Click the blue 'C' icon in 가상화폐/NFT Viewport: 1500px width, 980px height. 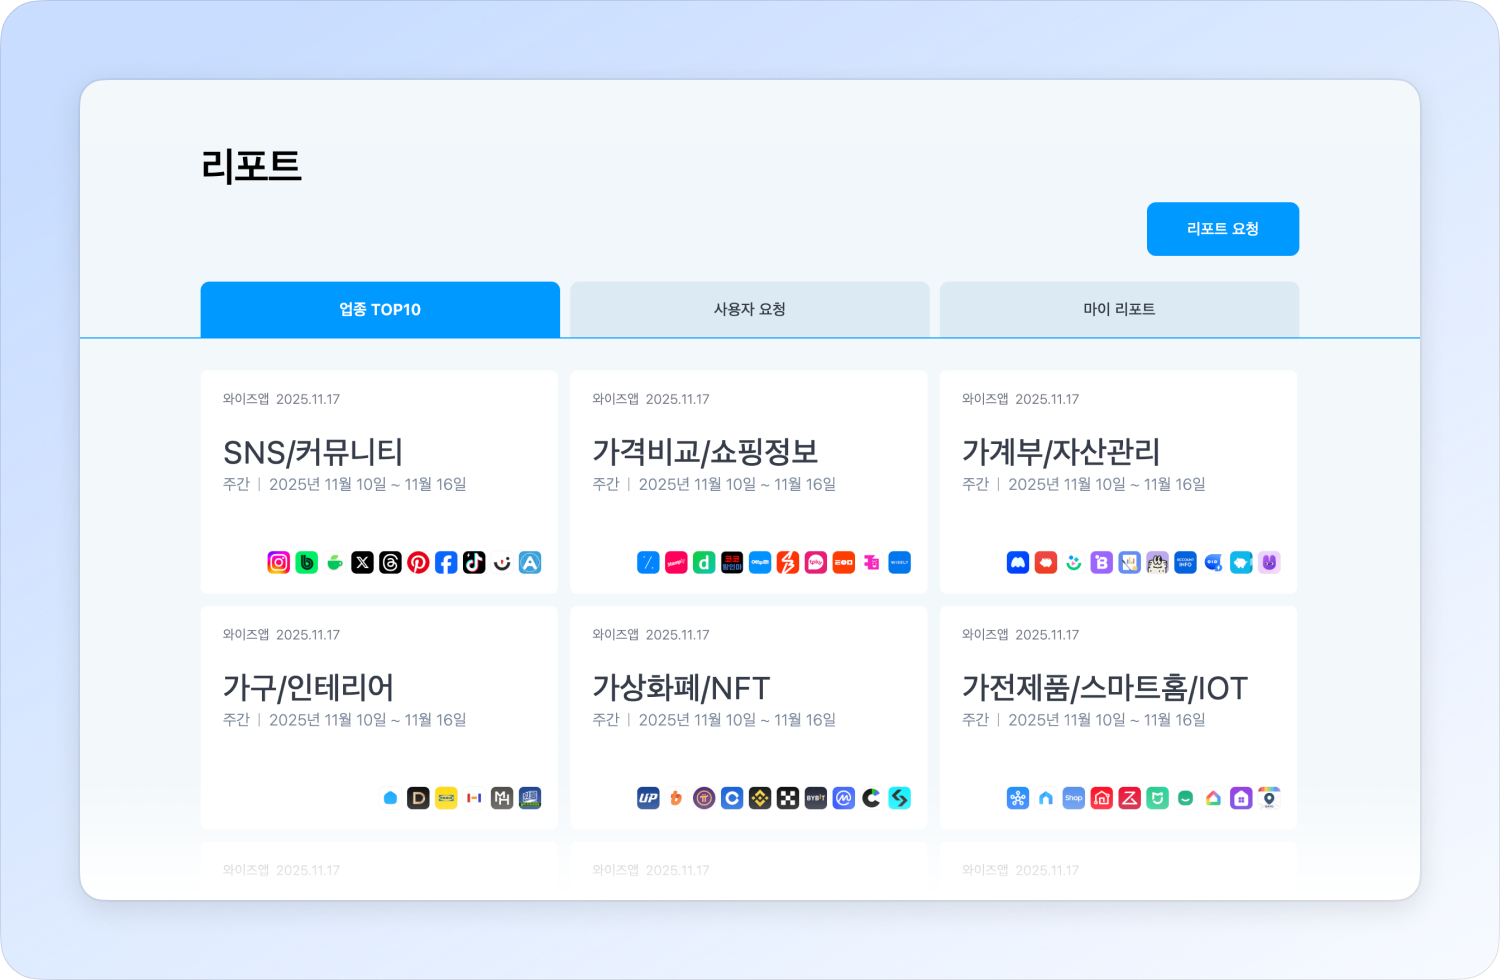(732, 798)
